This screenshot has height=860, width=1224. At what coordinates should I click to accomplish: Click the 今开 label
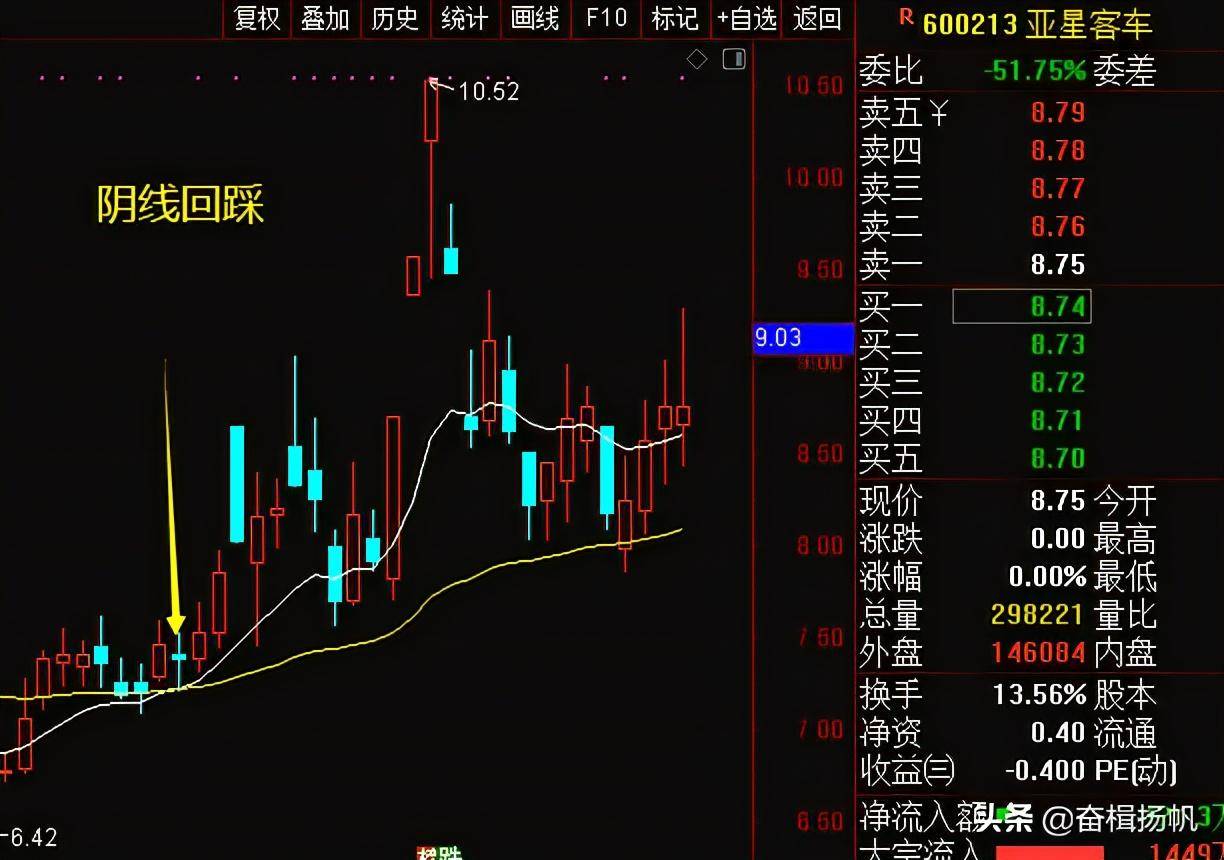point(1125,500)
